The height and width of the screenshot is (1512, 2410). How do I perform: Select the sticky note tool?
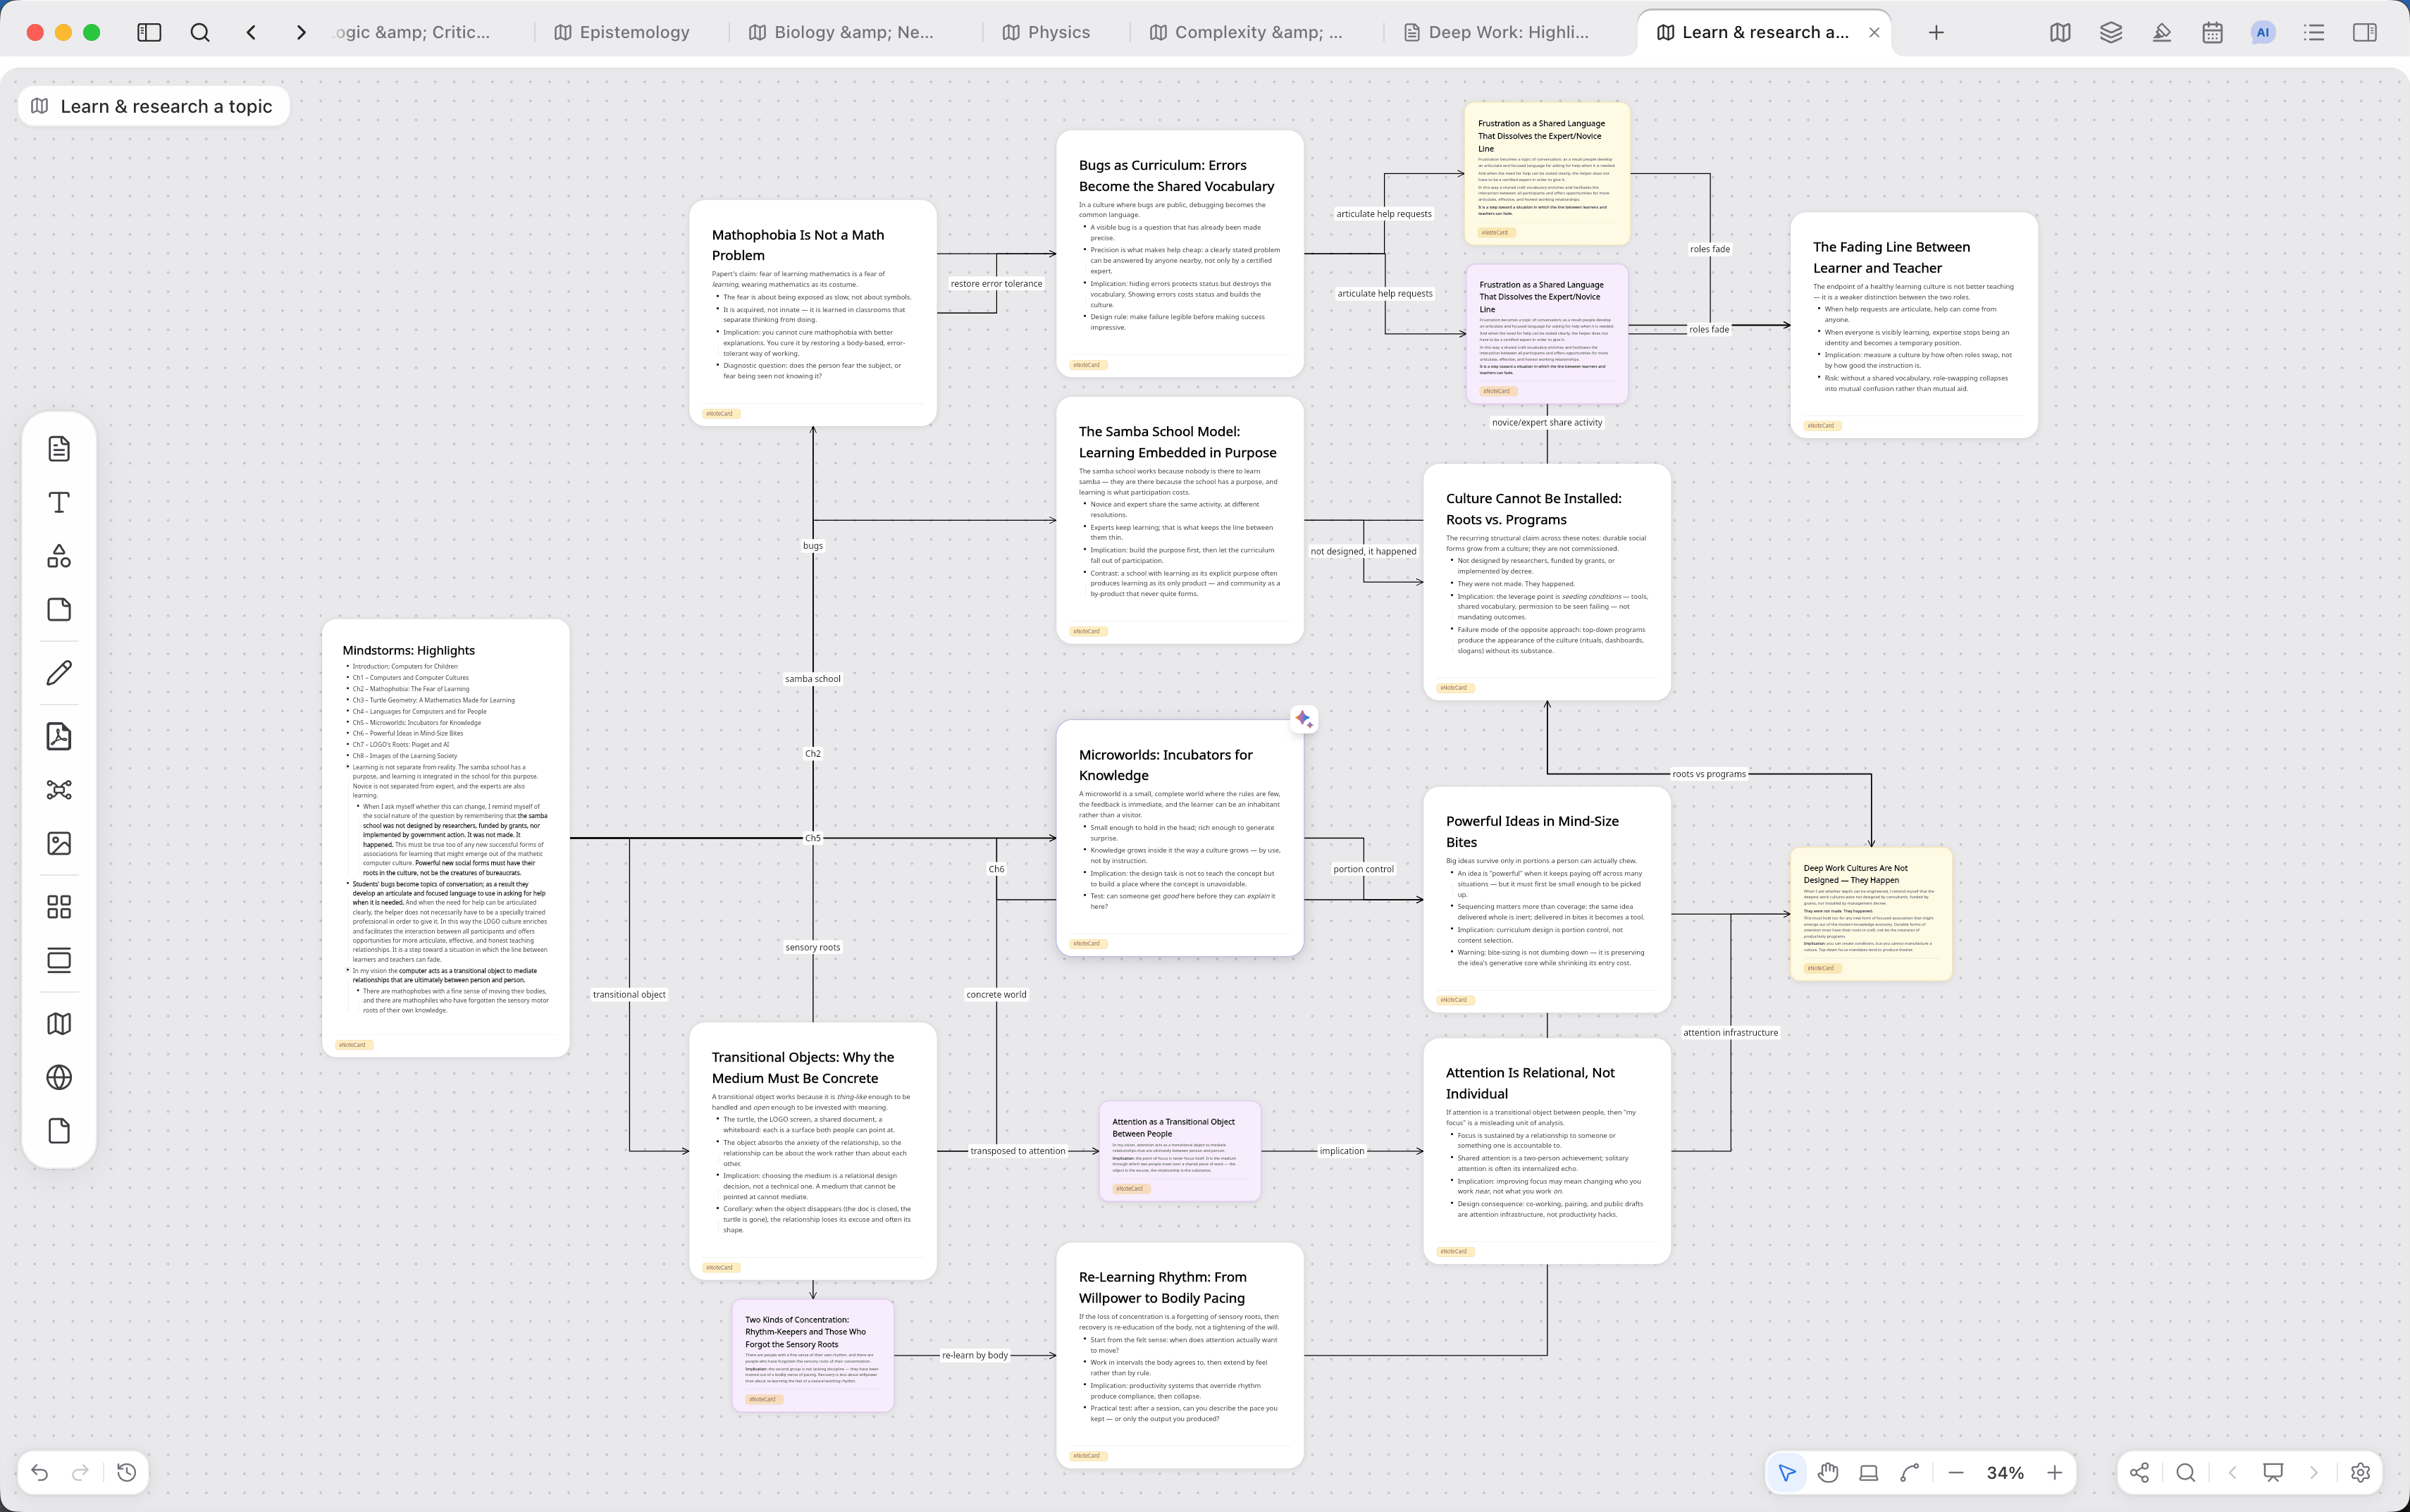click(x=59, y=610)
